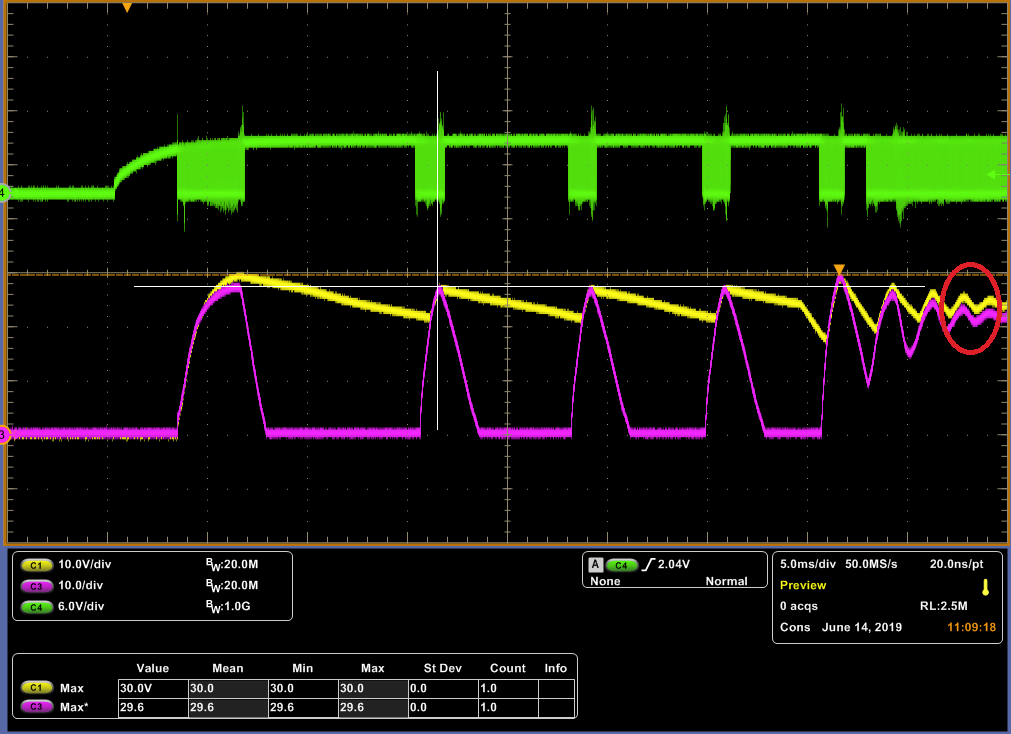The height and width of the screenshot is (734, 1011).
Task: Click the C1 Max value cell 30.0V
Action: click(x=153, y=688)
